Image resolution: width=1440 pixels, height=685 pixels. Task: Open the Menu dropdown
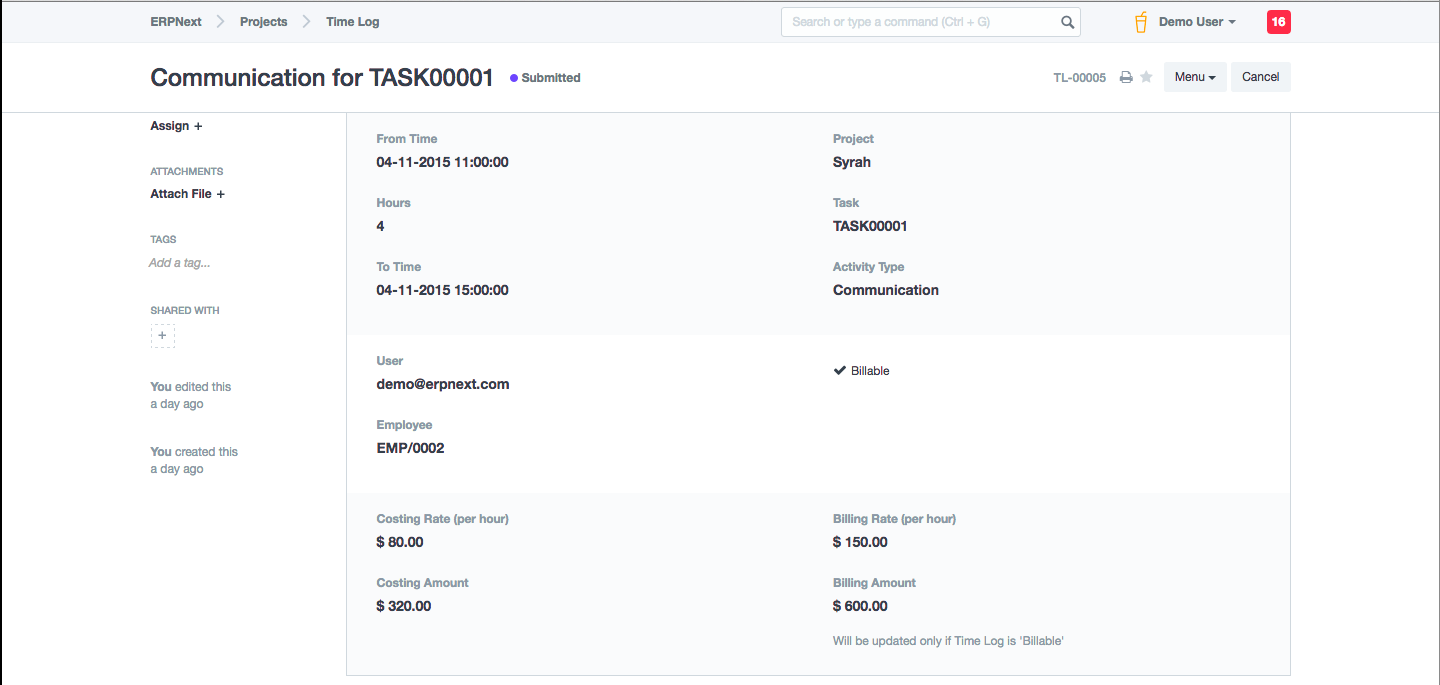1194,77
